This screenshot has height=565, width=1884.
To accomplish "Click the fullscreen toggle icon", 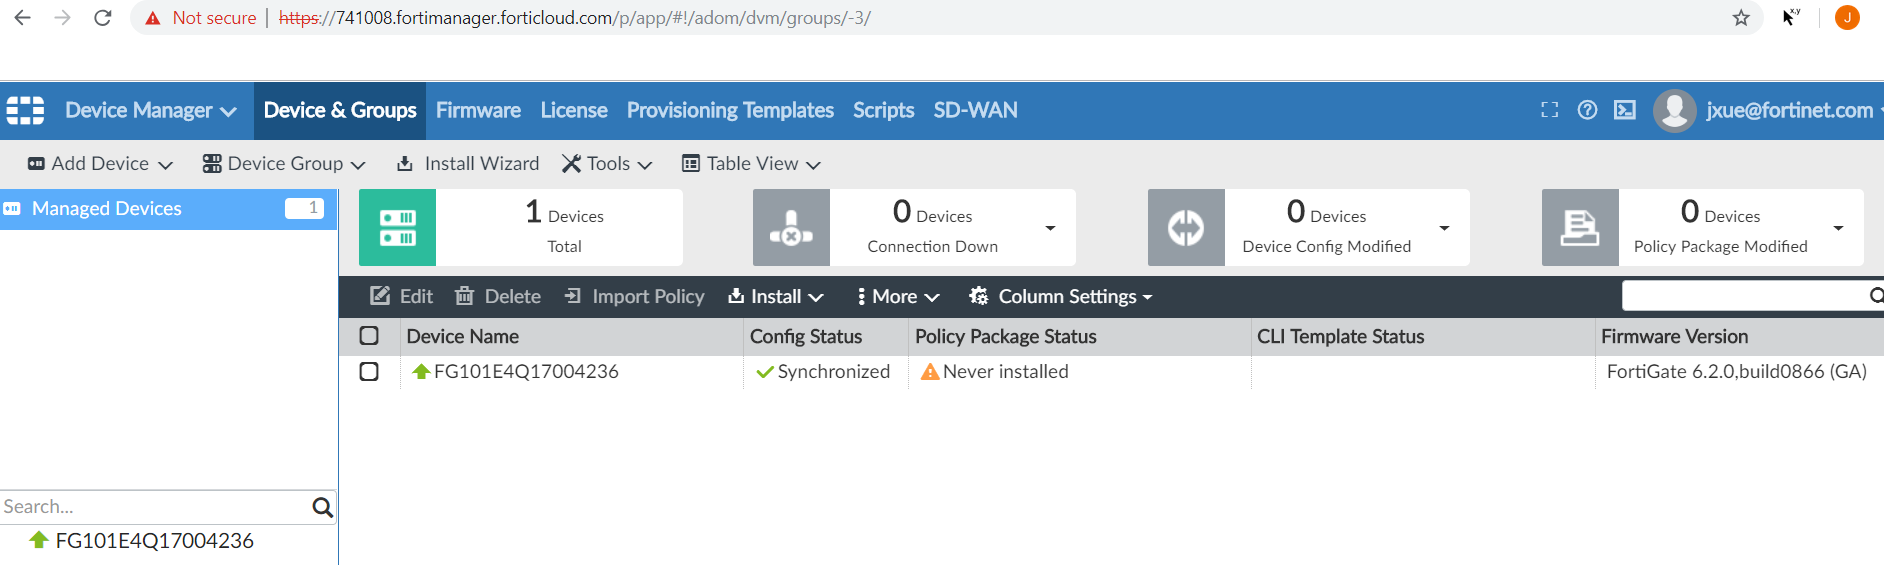I will click(1549, 110).
